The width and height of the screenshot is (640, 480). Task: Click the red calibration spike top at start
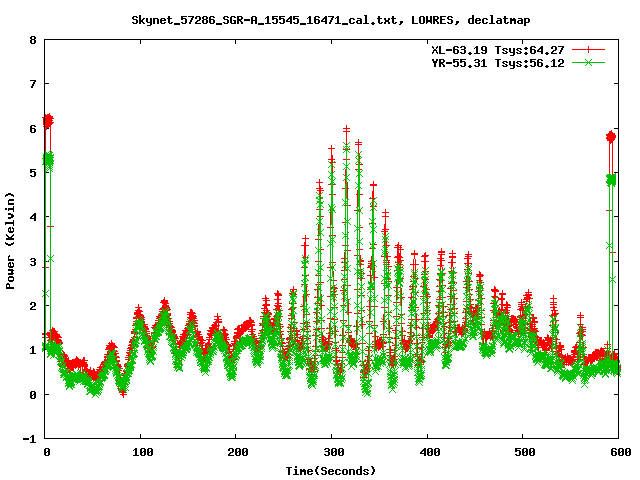pos(47,119)
